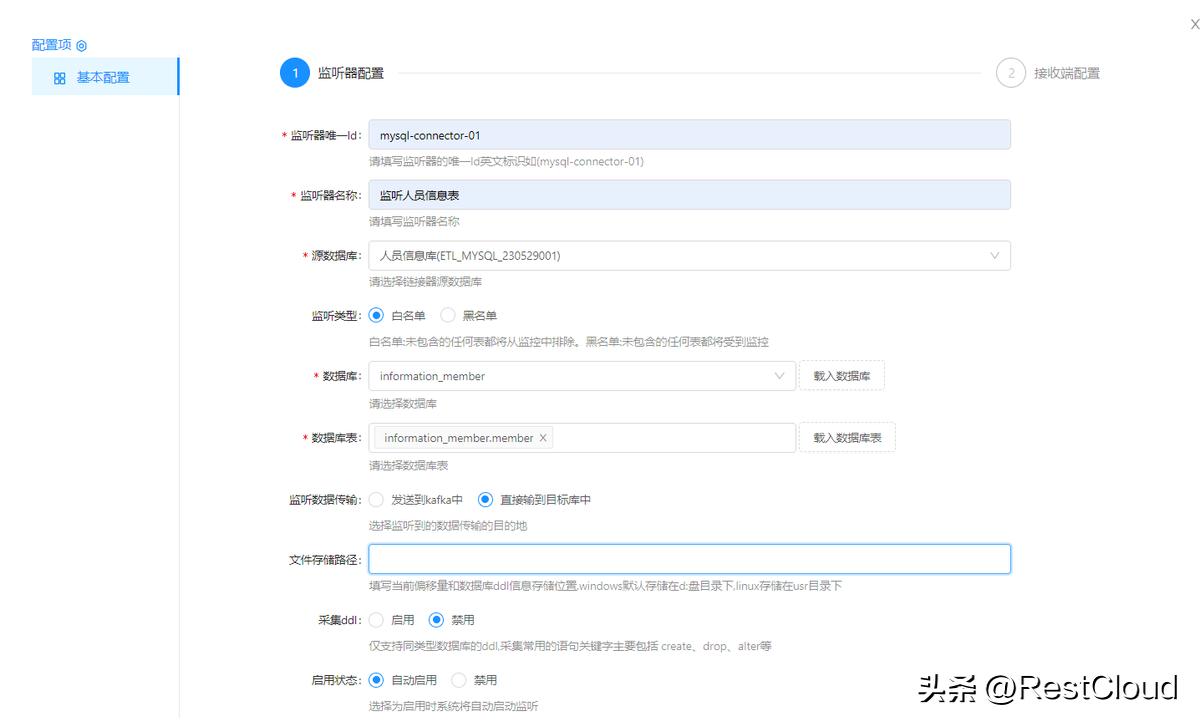Click the 文件存储路径 input field
The width and height of the screenshot is (1200, 726).
click(688, 558)
